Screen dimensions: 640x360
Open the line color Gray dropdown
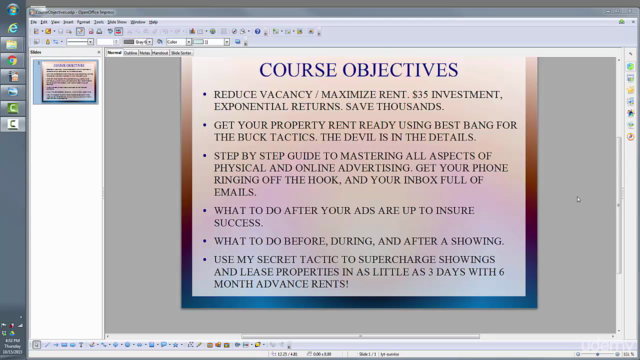tap(149, 42)
